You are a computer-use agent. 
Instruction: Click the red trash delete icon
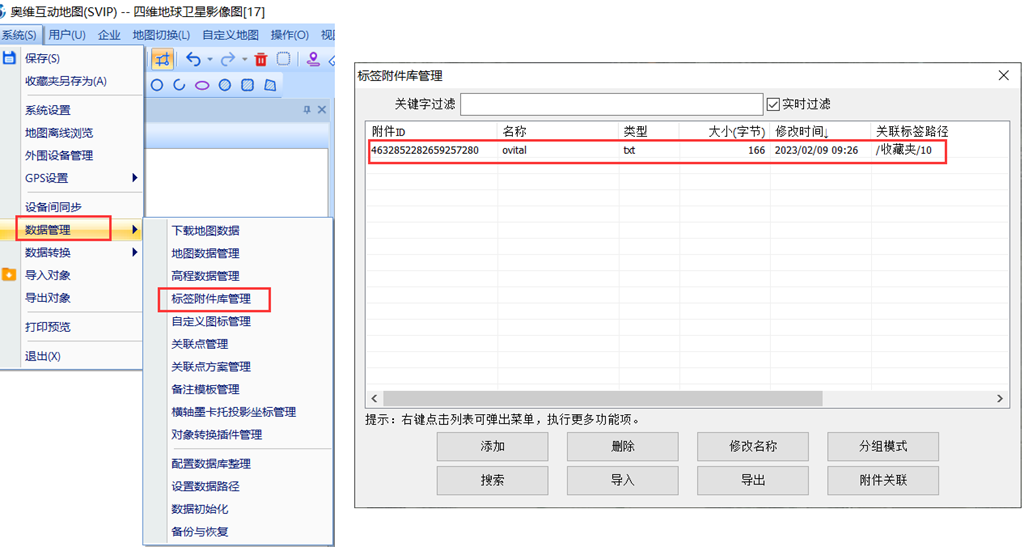[x=261, y=59]
